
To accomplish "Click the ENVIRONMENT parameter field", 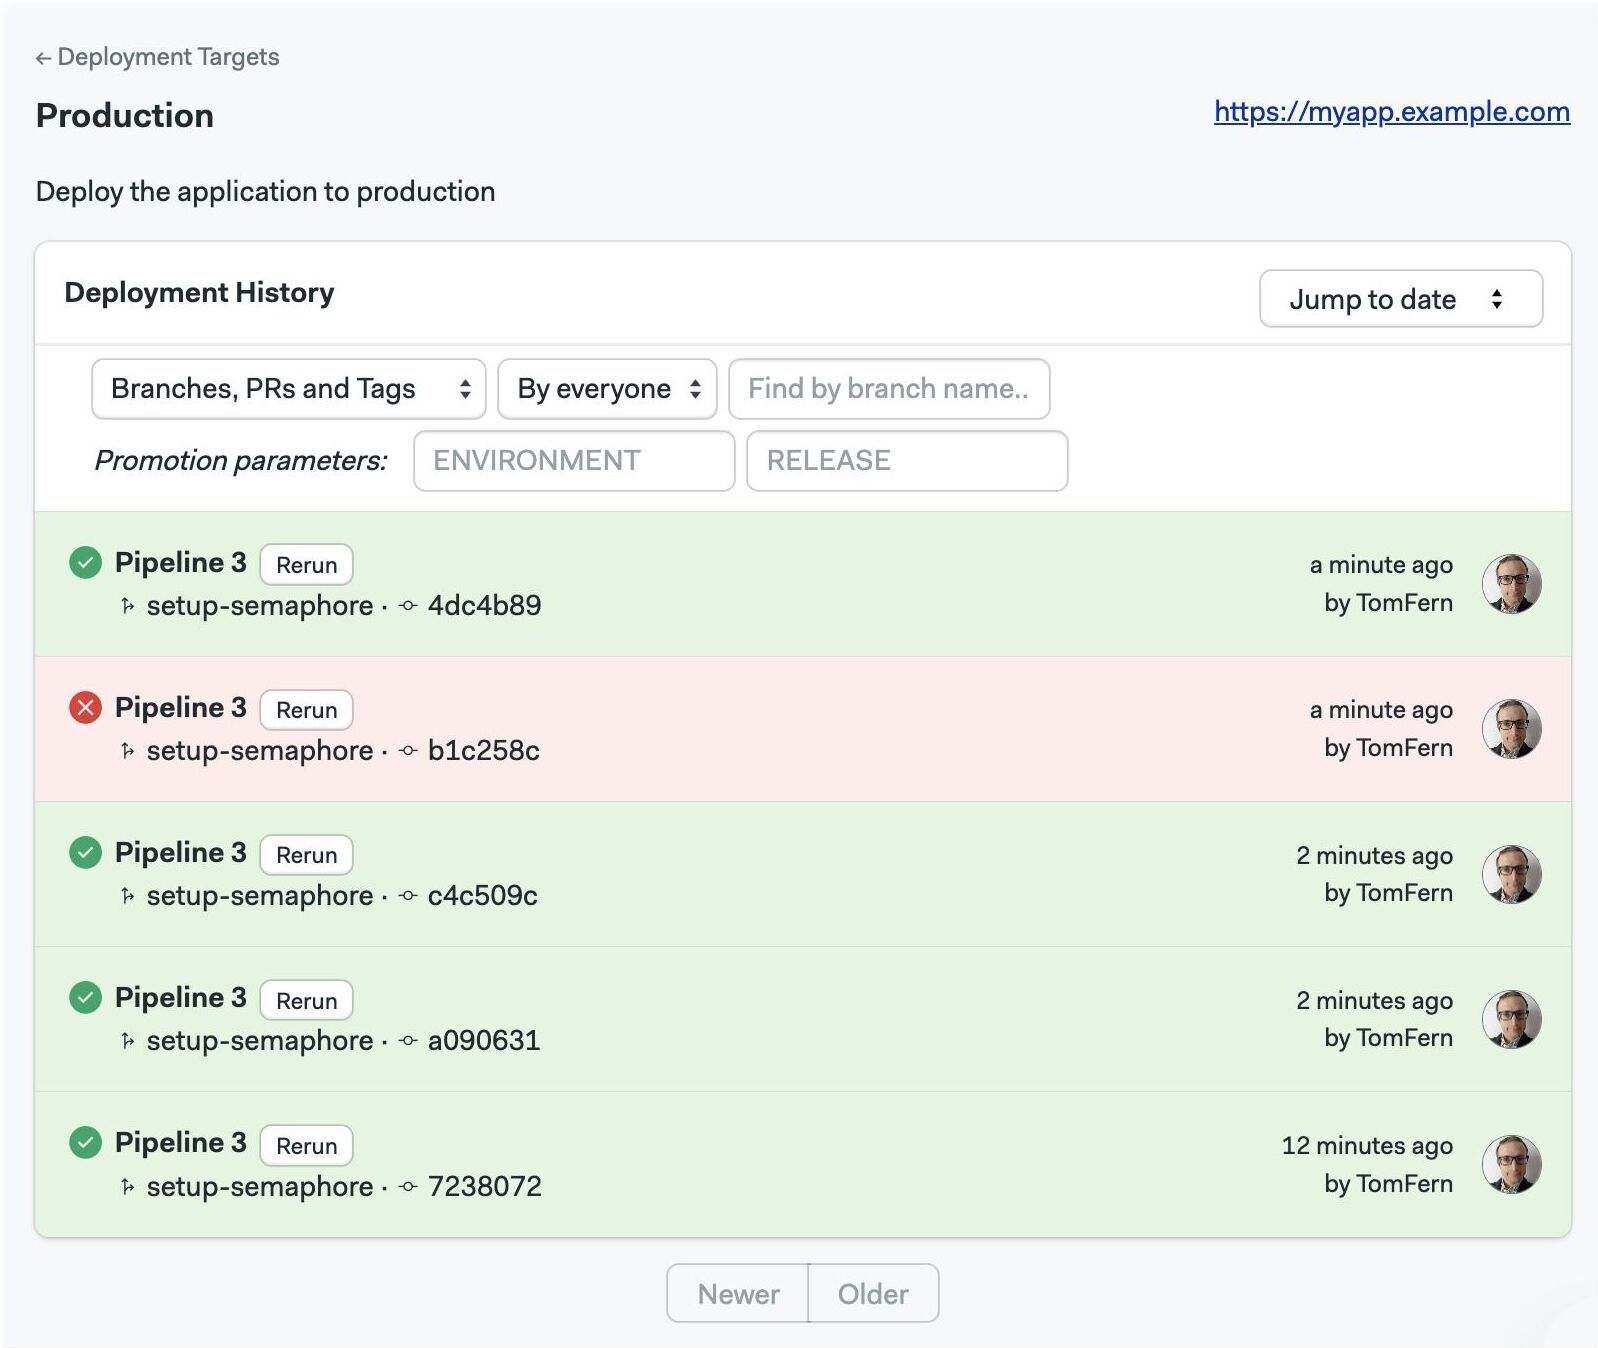I will pos(574,461).
